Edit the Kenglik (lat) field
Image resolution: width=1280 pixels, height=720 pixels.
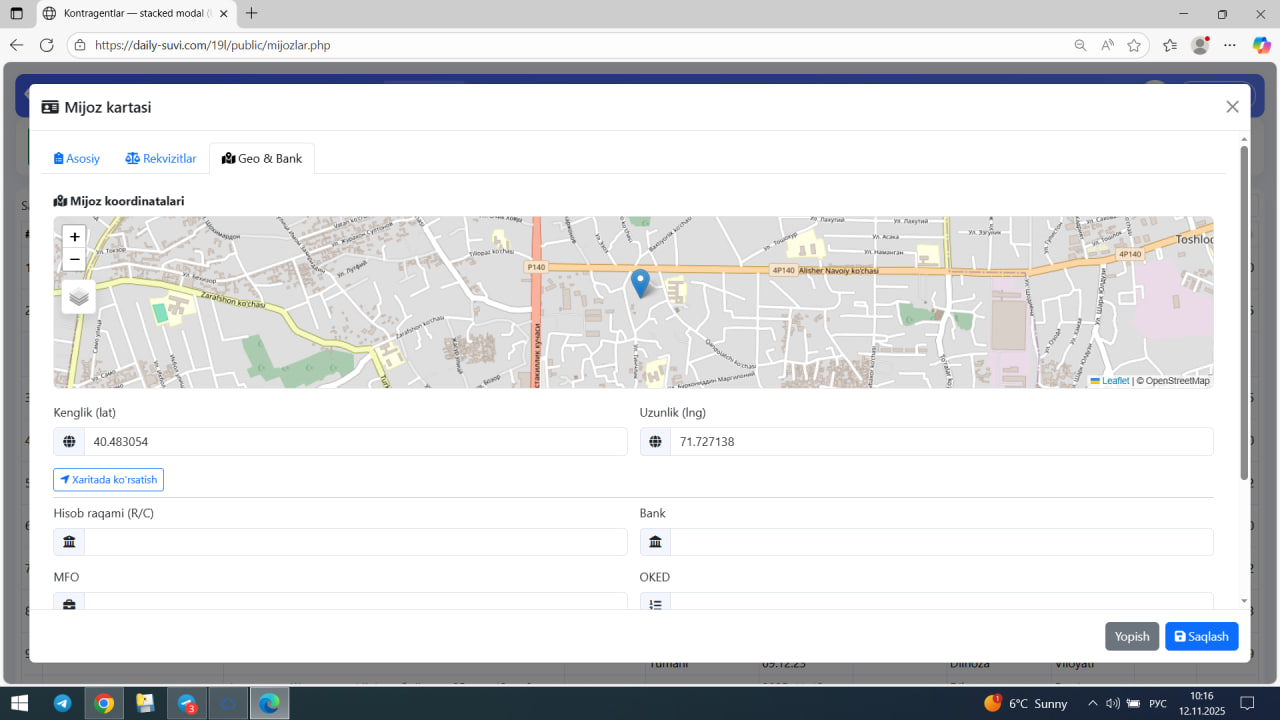(x=355, y=442)
